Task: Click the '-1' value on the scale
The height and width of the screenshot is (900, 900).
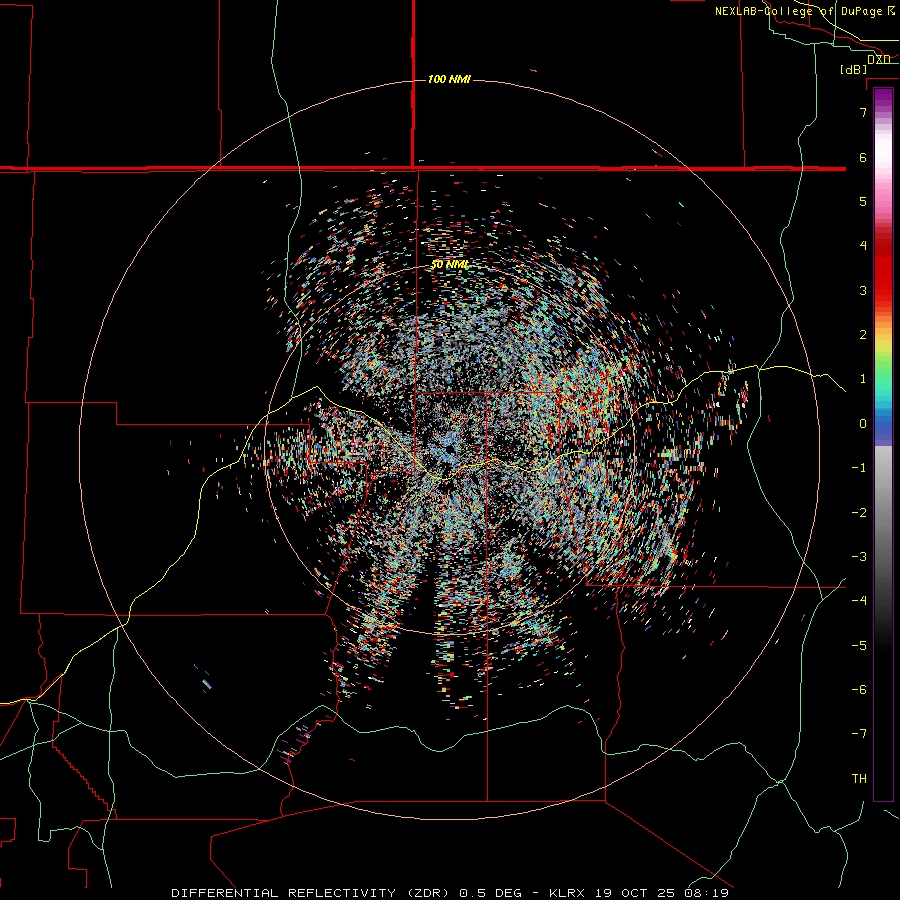Action: coord(859,468)
